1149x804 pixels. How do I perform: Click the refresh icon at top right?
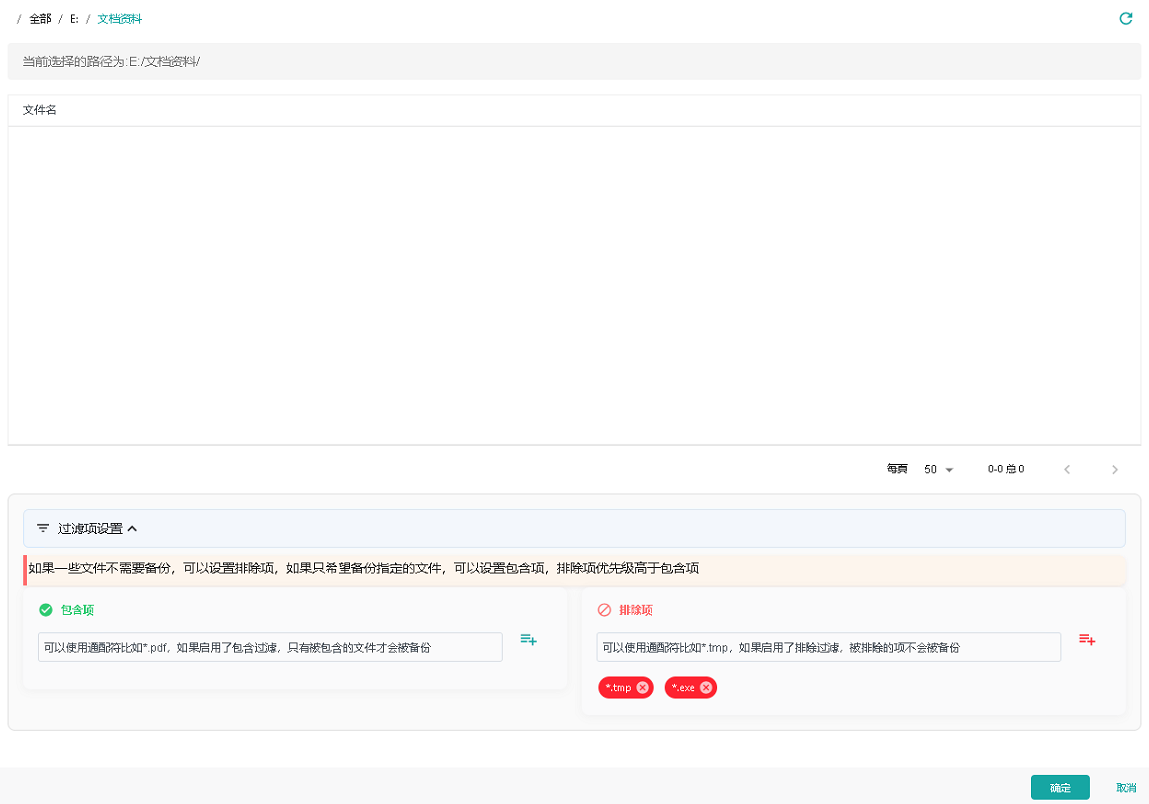click(x=1125, y=19)
